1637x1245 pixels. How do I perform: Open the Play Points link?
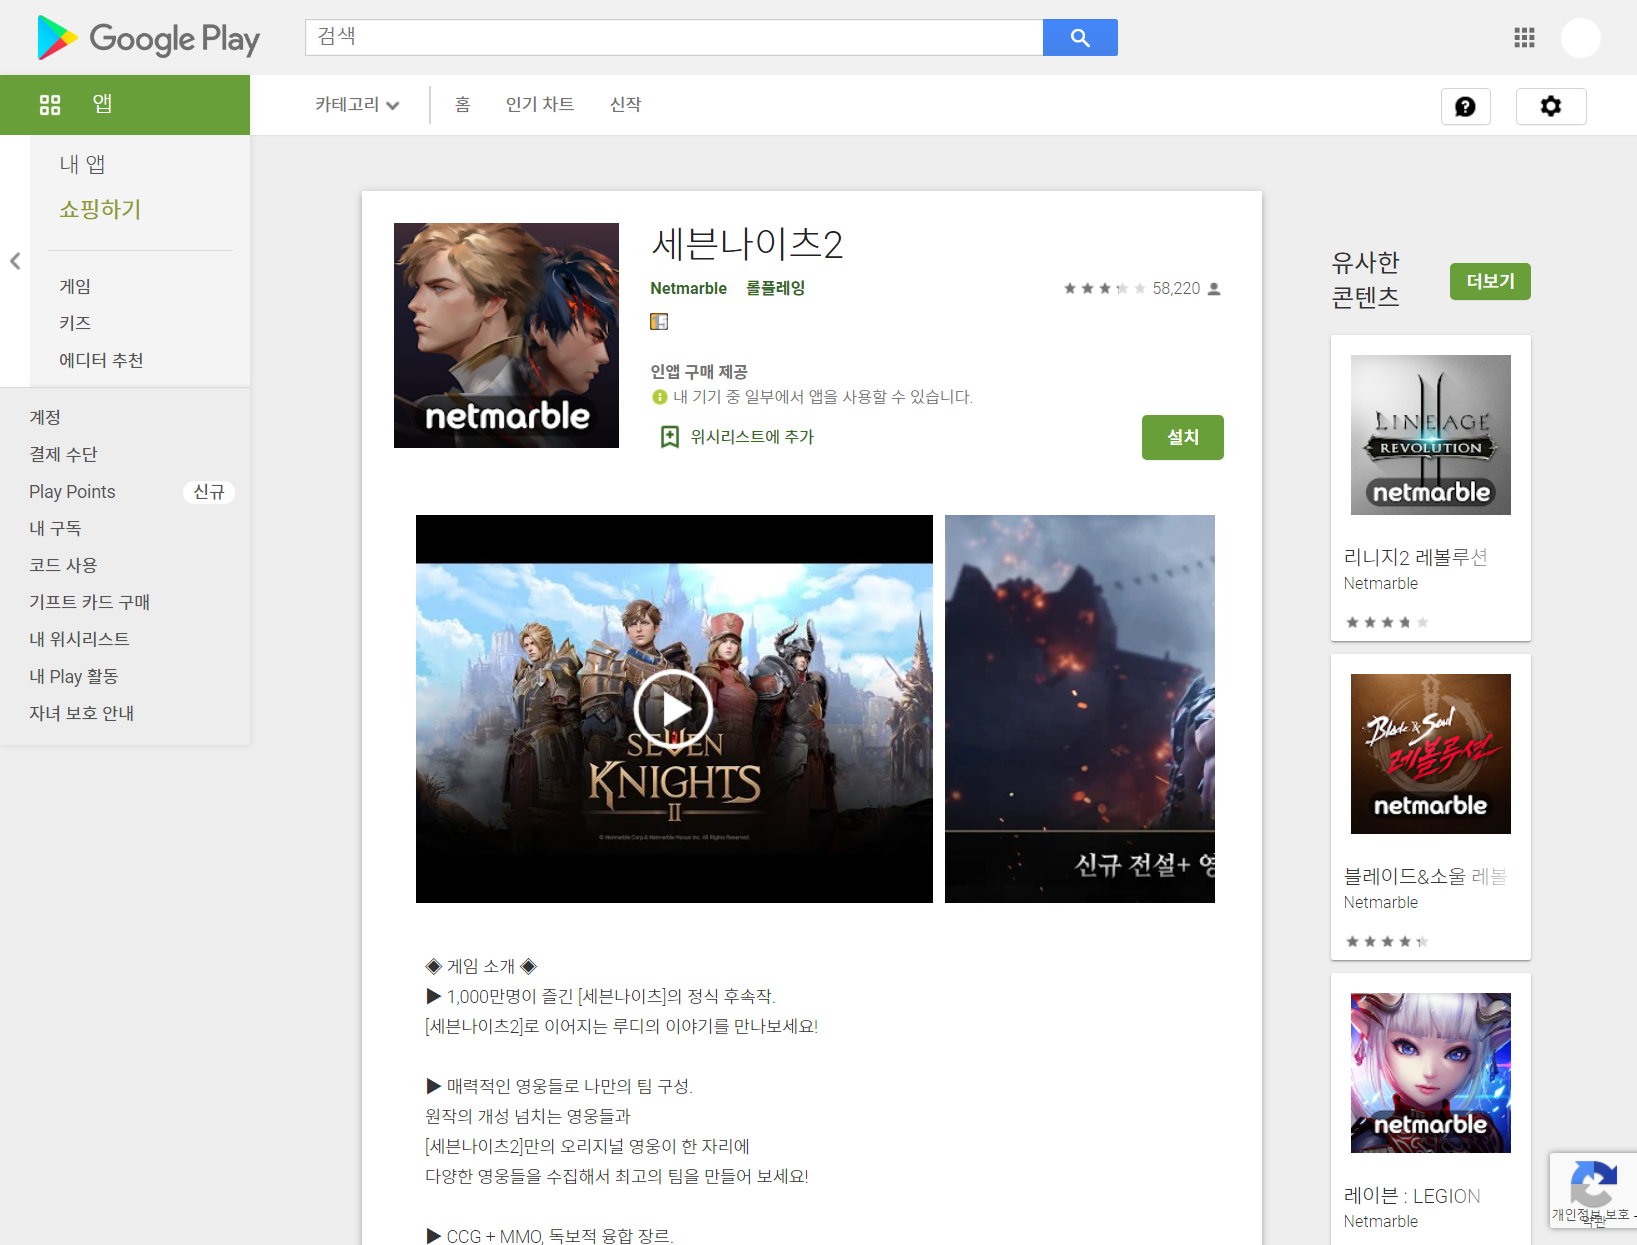click(72, 492)
